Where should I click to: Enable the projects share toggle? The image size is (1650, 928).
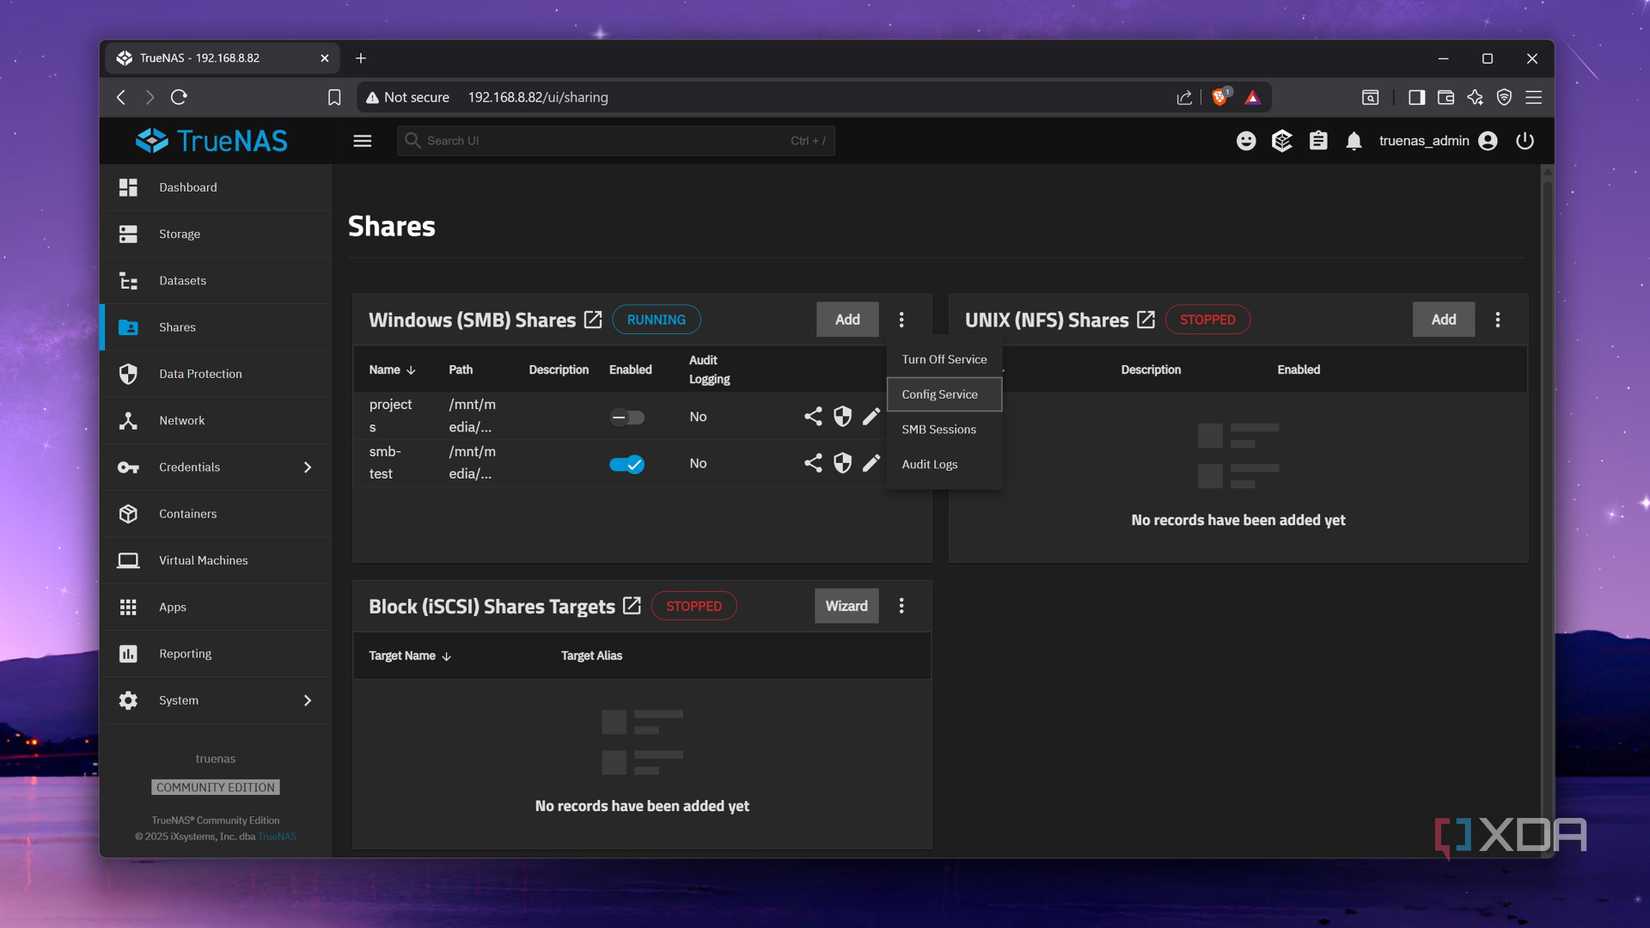(x=627, y=417)
